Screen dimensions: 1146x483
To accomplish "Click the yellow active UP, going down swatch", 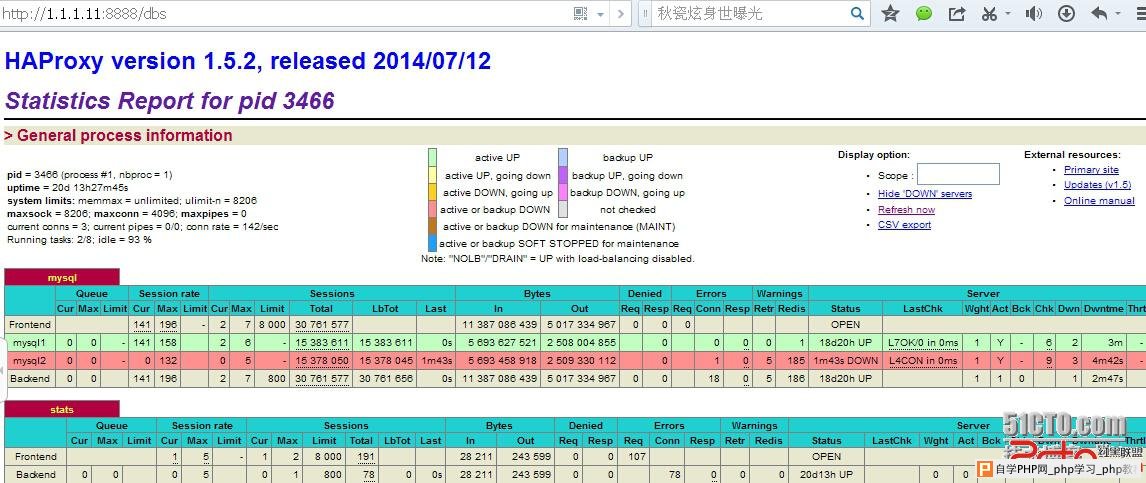I will click(x=432, y=175).
